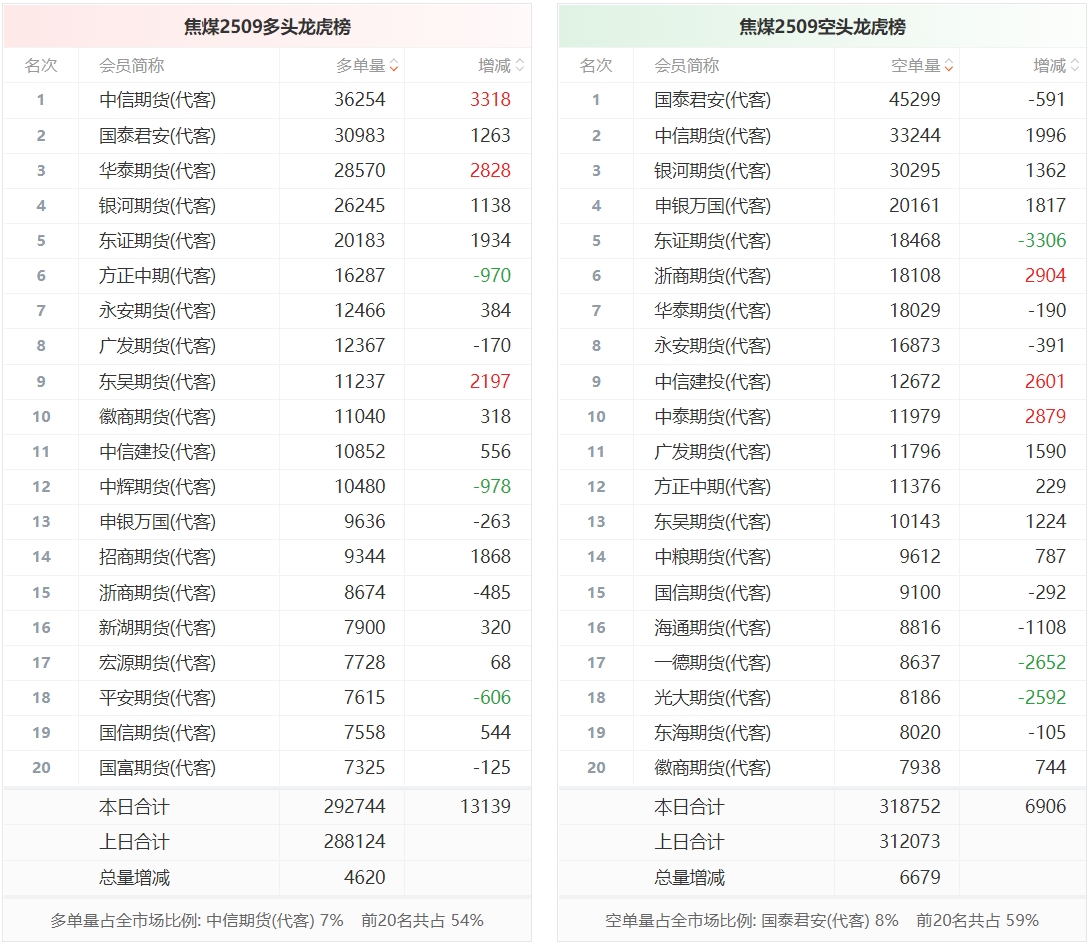This screenshot has height=946, width=1091.
Task: Select 宏源期货(代客) in long ranking
Action: (x=157, y=663)
